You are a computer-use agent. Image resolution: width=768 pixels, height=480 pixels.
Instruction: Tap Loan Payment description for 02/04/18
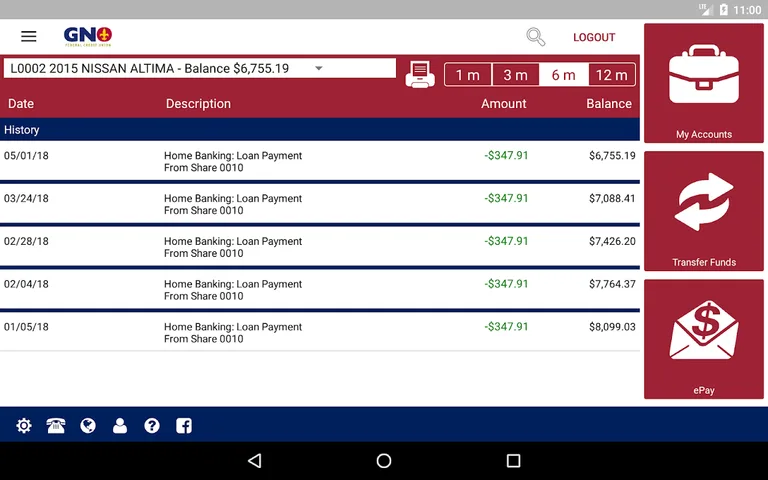[233, 290]
